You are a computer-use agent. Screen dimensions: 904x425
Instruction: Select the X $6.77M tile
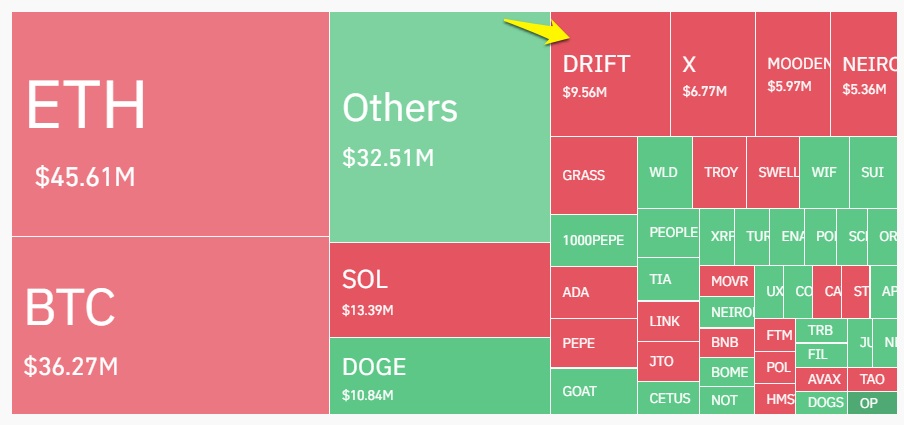(713, 74)
